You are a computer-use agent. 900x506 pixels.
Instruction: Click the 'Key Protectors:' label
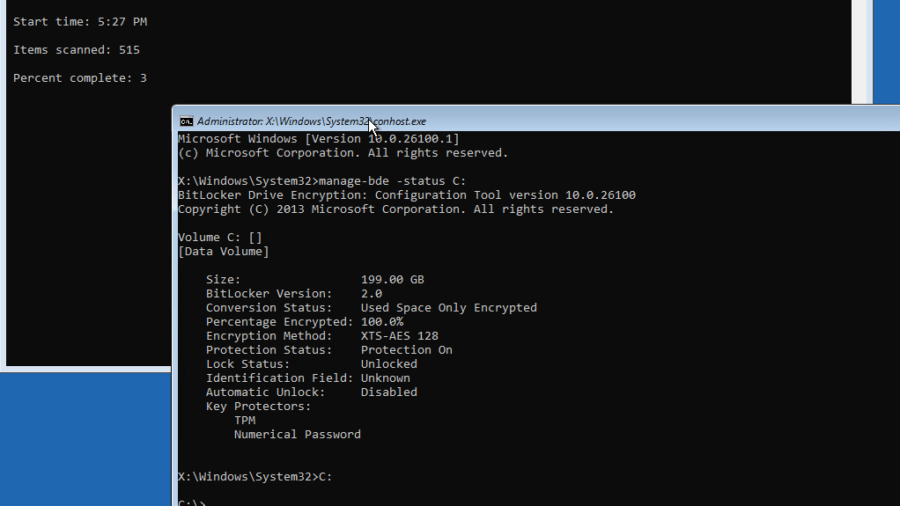click(x=258, y=407)
